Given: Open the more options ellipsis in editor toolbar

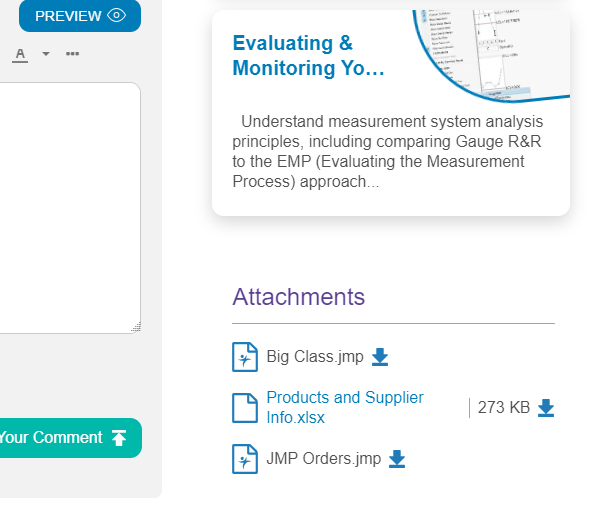Looking at the screenshot, I should click(x=72, y=53).
